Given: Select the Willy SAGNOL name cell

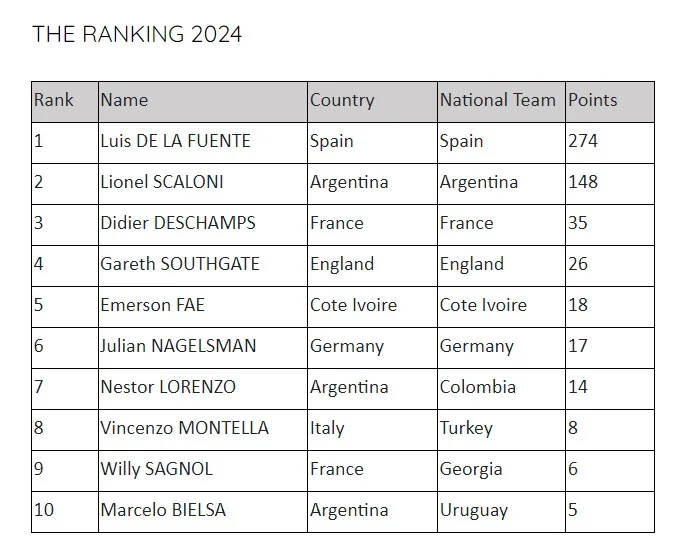Looking at the screenshot, I should (156, 469).
